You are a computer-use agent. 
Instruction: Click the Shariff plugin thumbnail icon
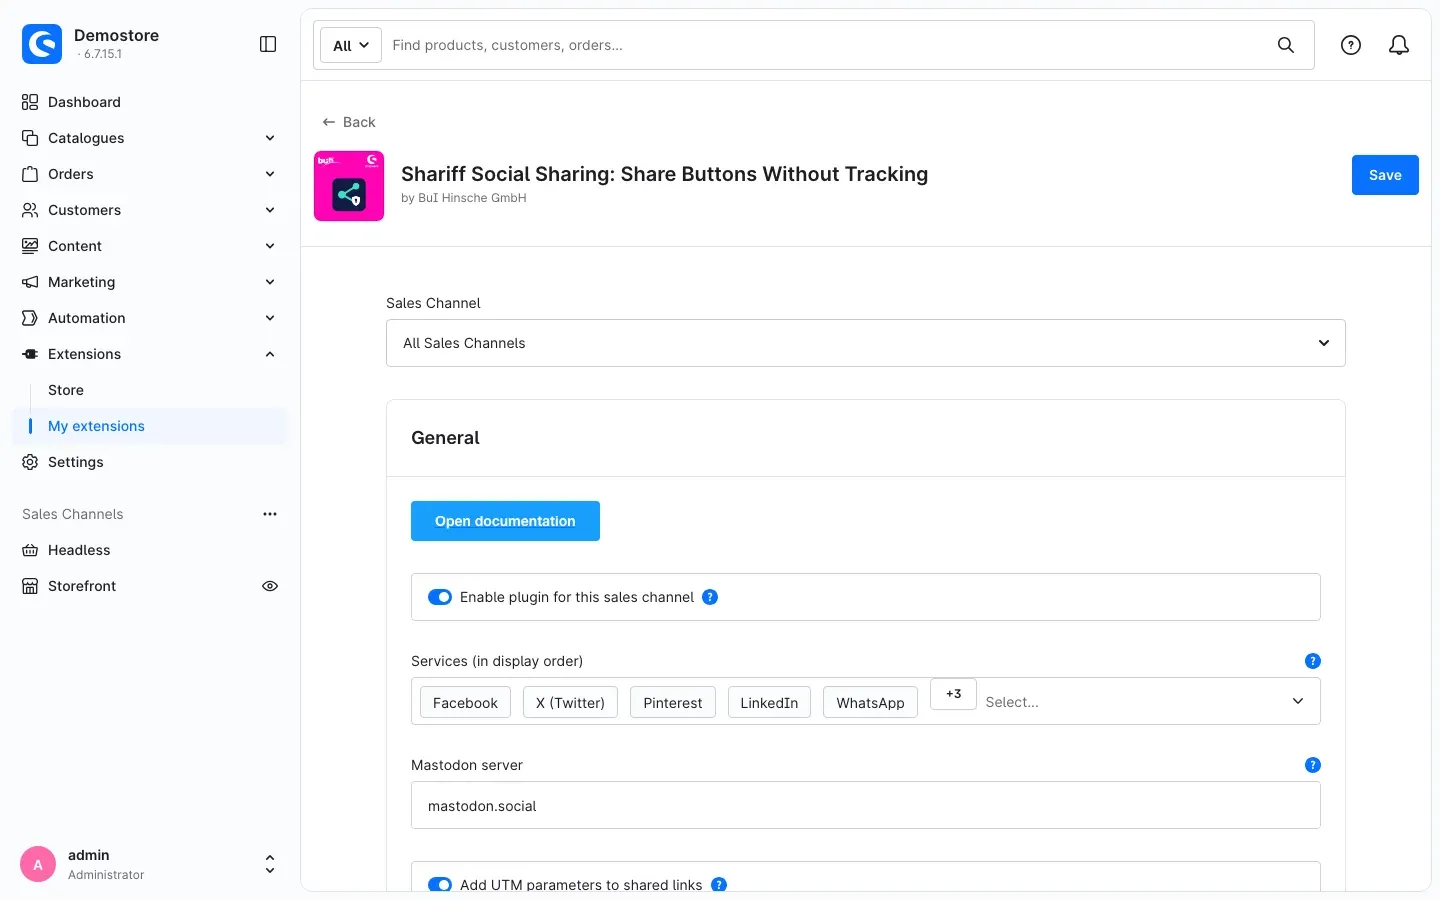pyautogui.click(x=349, y=186)
